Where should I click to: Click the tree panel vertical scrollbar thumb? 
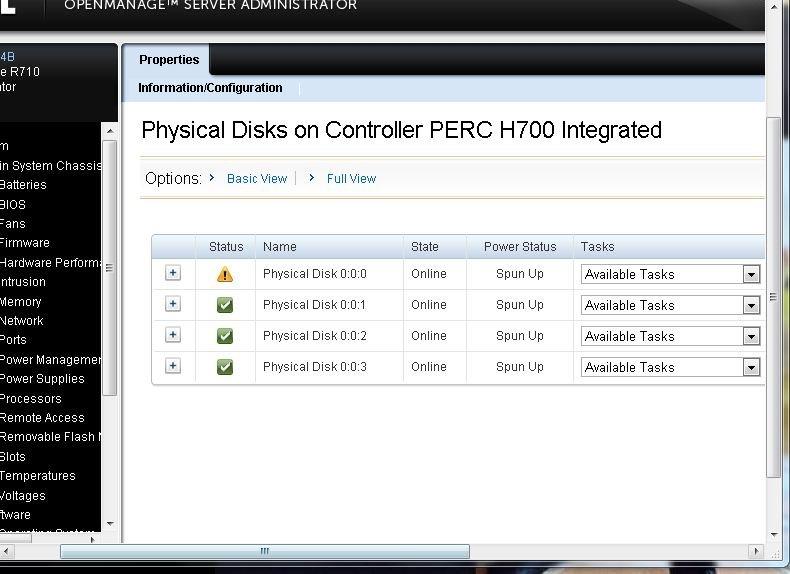(110, 268)
